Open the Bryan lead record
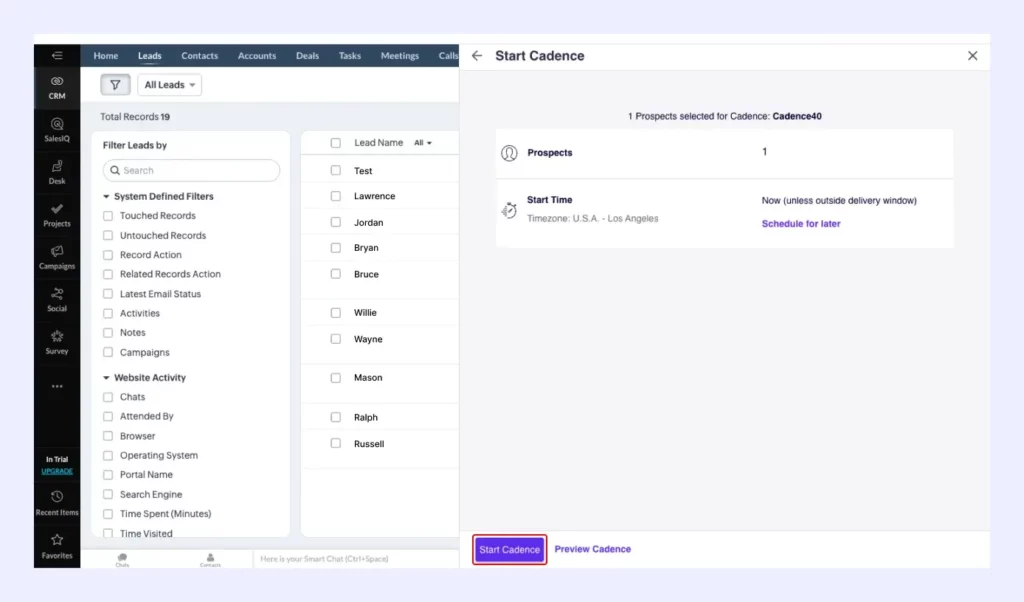The image size is (1024, 602). (x=366, y=247)
